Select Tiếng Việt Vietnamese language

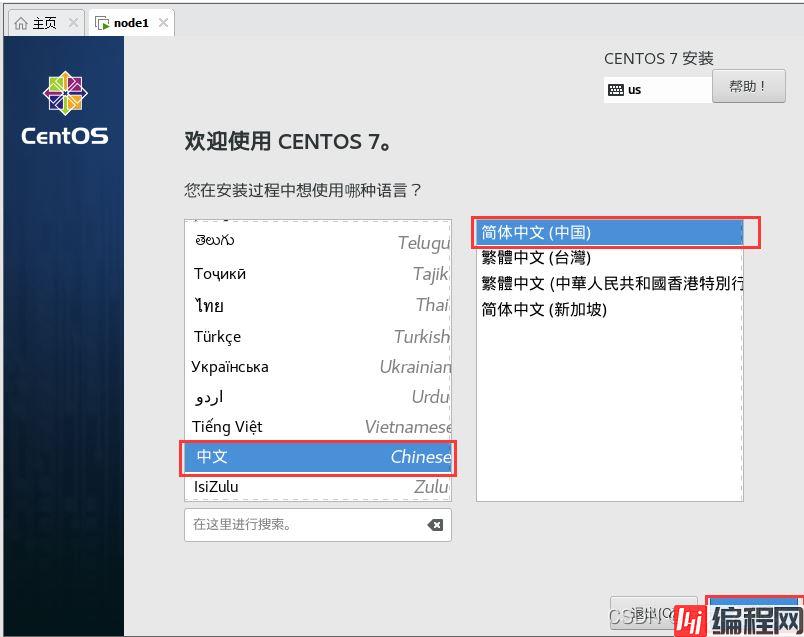318,427
